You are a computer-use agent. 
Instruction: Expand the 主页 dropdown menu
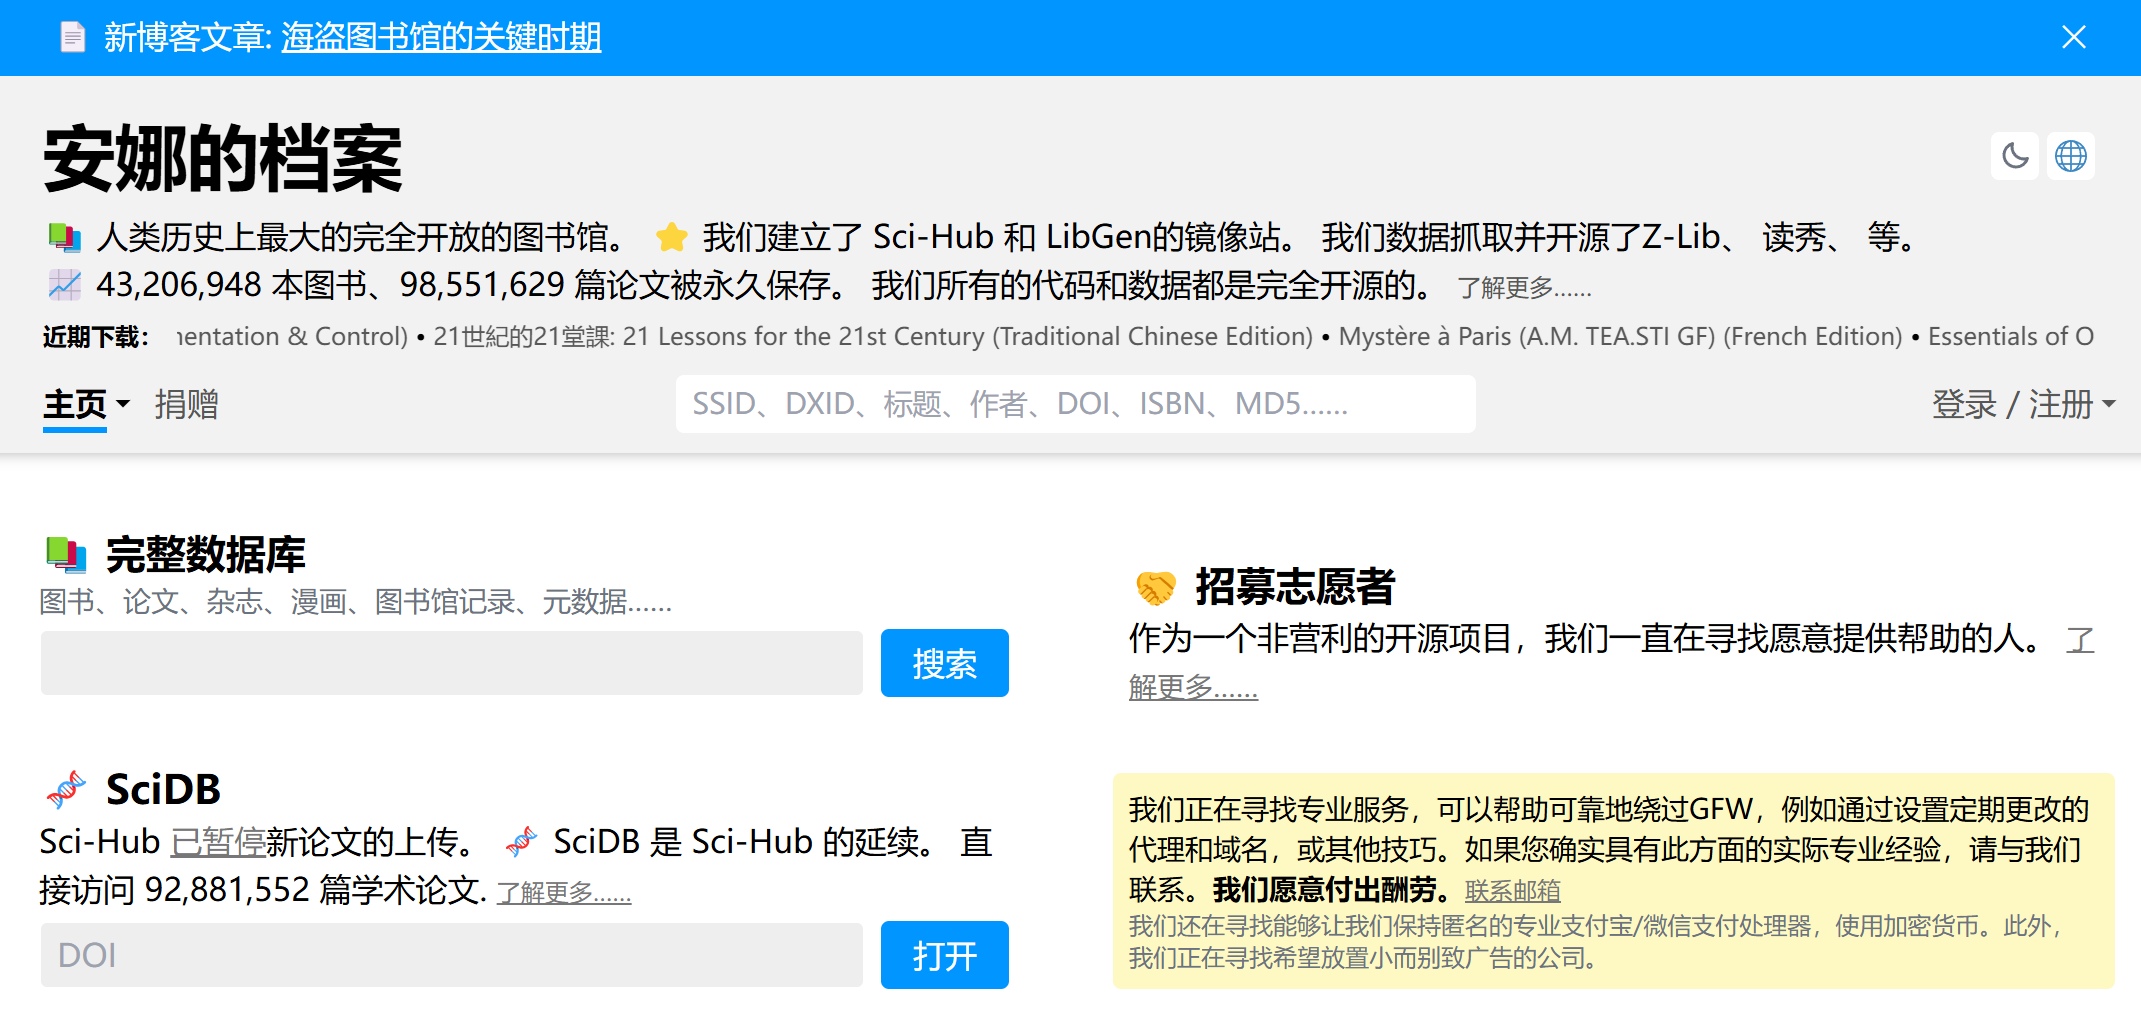pos(86,404)
